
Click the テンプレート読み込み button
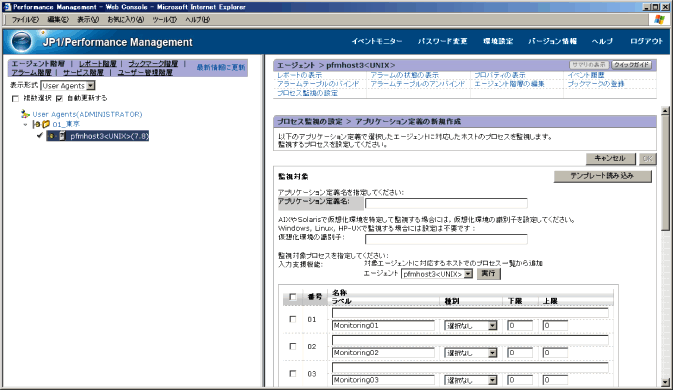coord(602,176)
